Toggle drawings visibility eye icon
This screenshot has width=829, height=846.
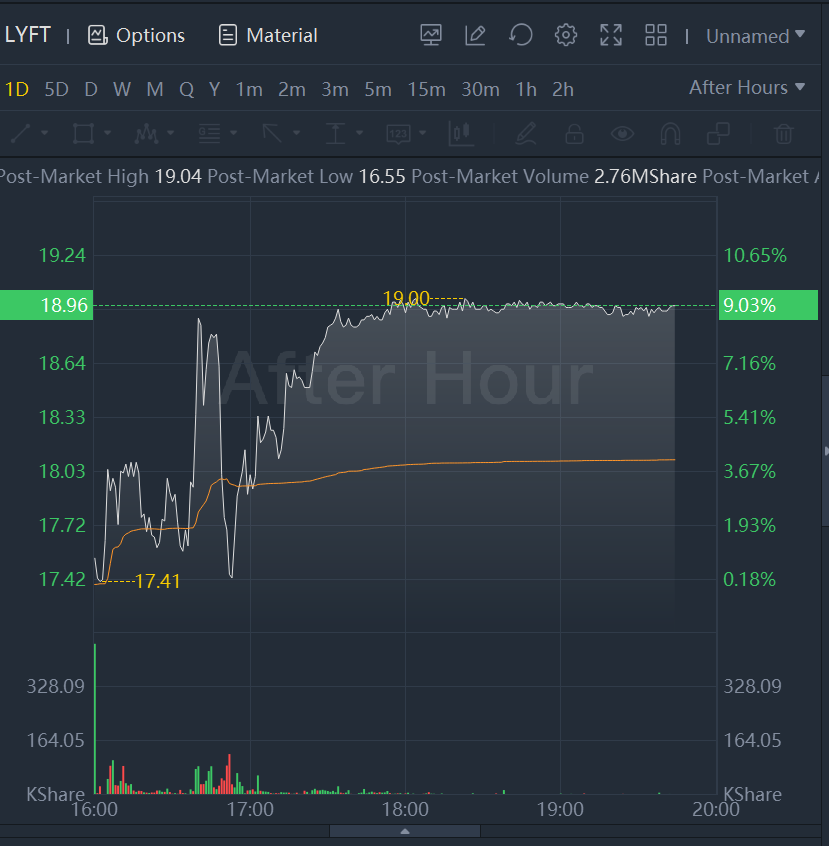(622, 133)
